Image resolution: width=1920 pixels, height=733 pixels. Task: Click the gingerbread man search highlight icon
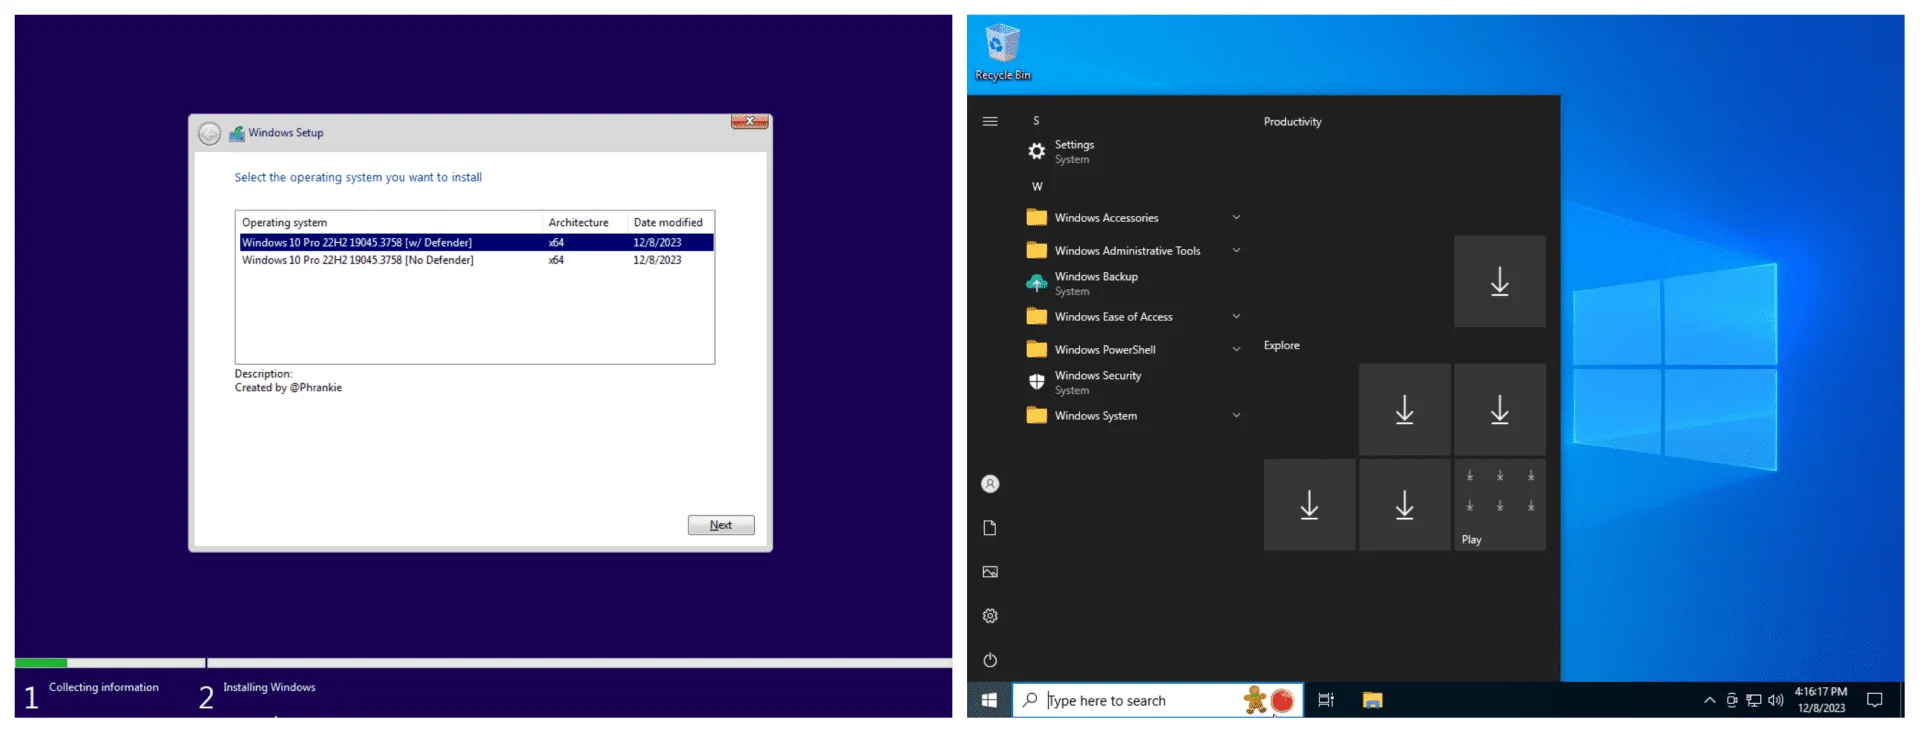1255,700
